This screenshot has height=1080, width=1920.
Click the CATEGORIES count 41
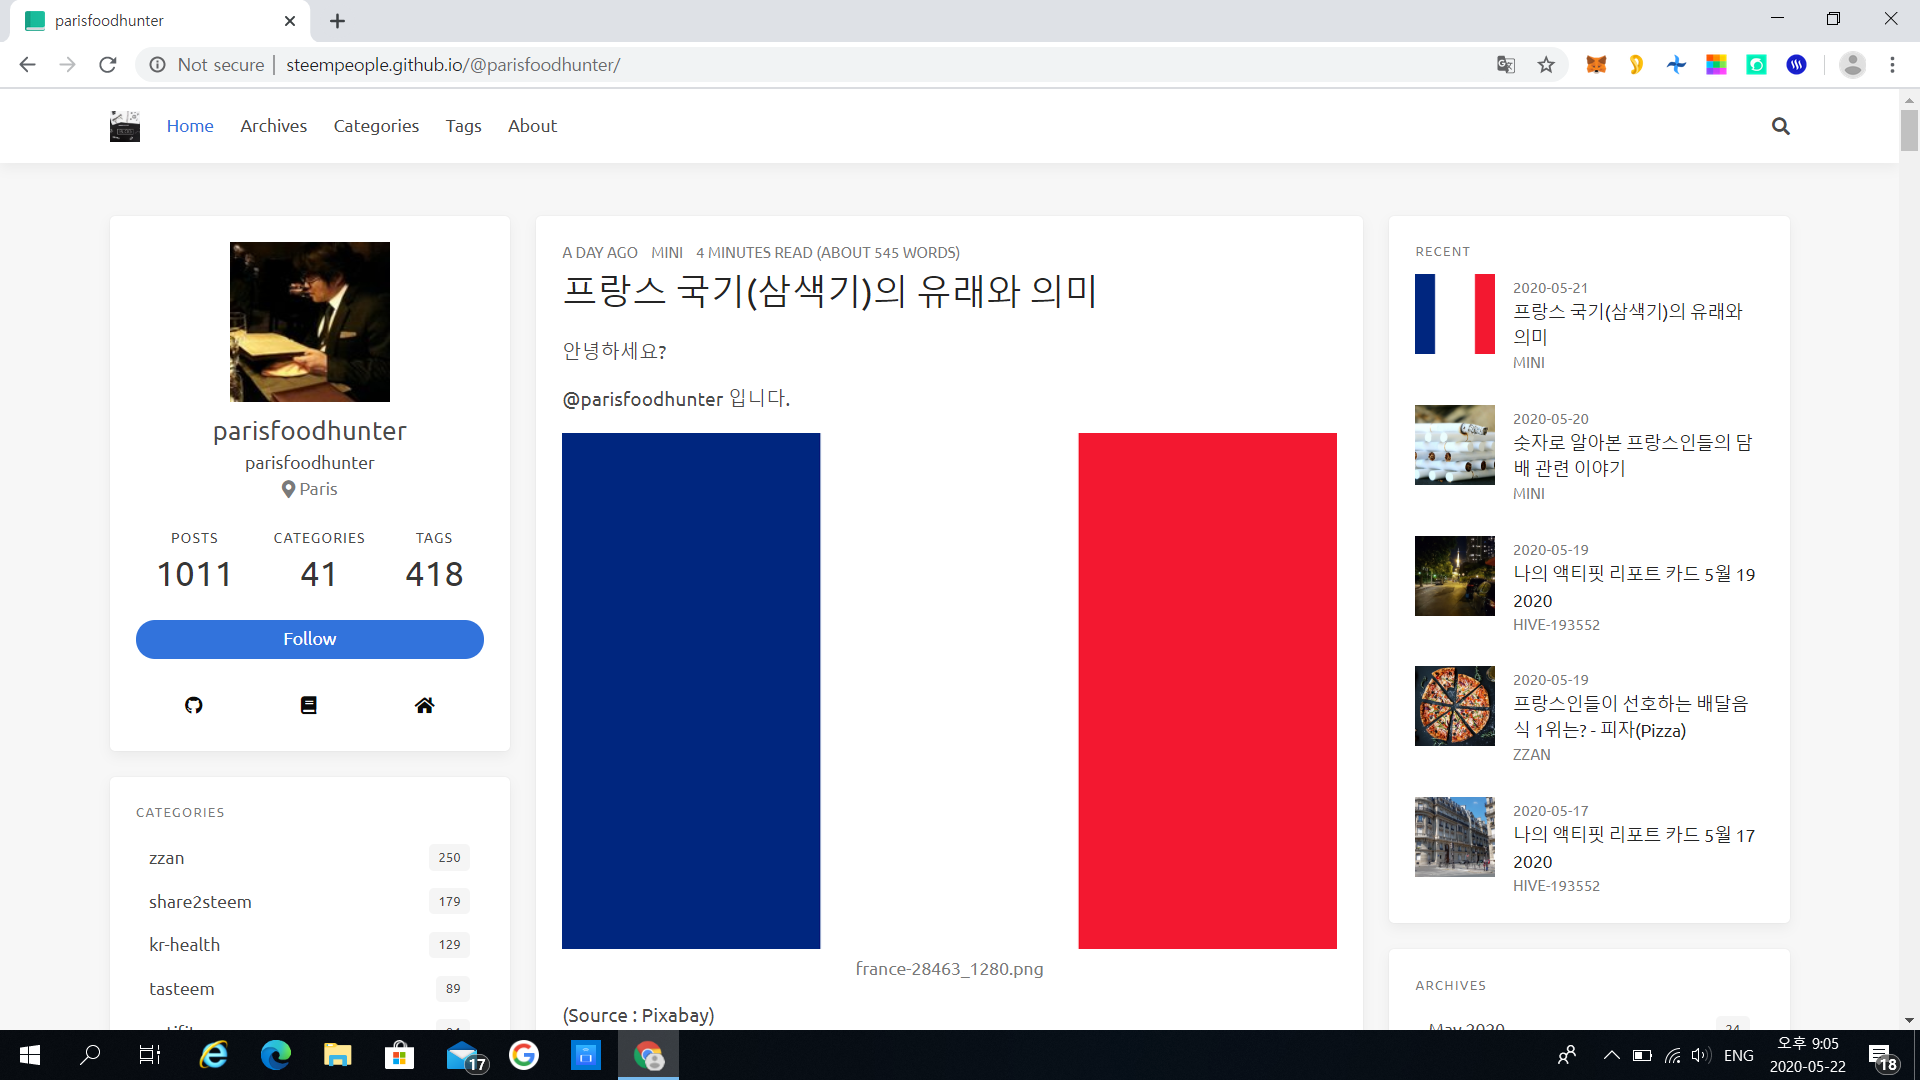[x=319, y=574]
